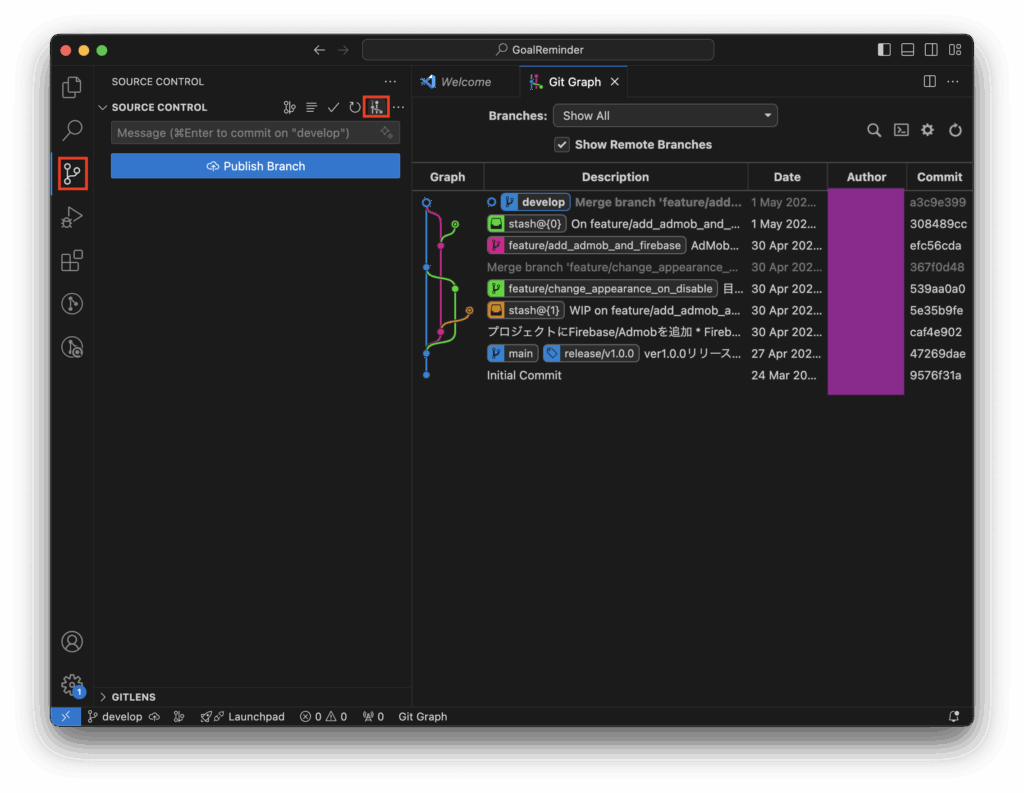
Task: Click the ports forwarded 0 status item
Action: tap(373, 717)
